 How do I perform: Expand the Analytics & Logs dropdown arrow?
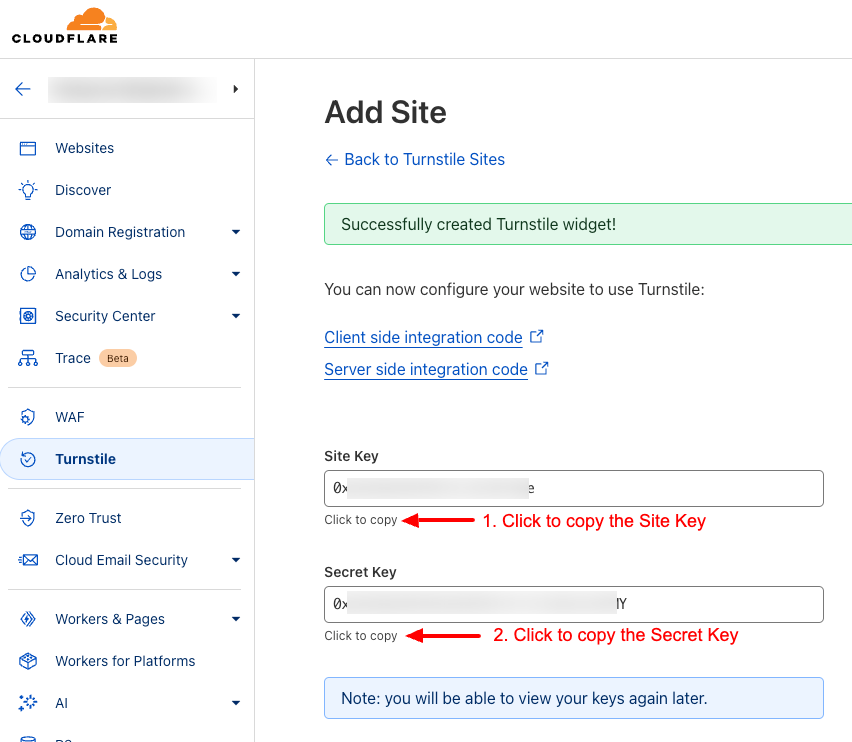point(236,274)
